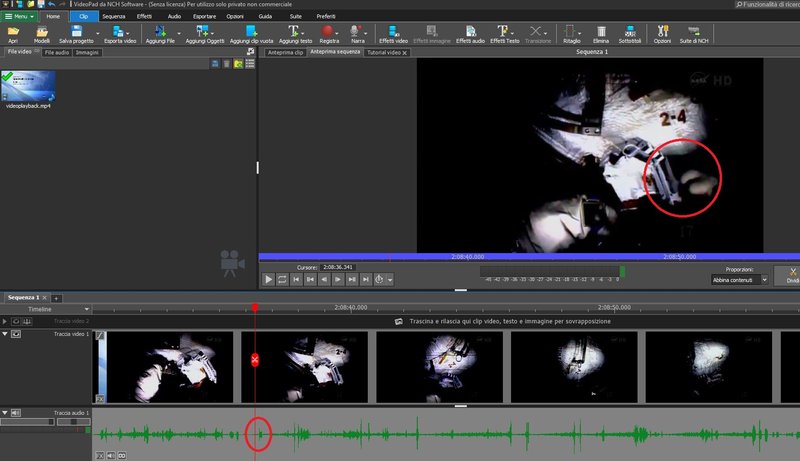800x461 pixels.
Task: Adjust the Traccia audio 1 pan slider
Action: coord(73,422)
